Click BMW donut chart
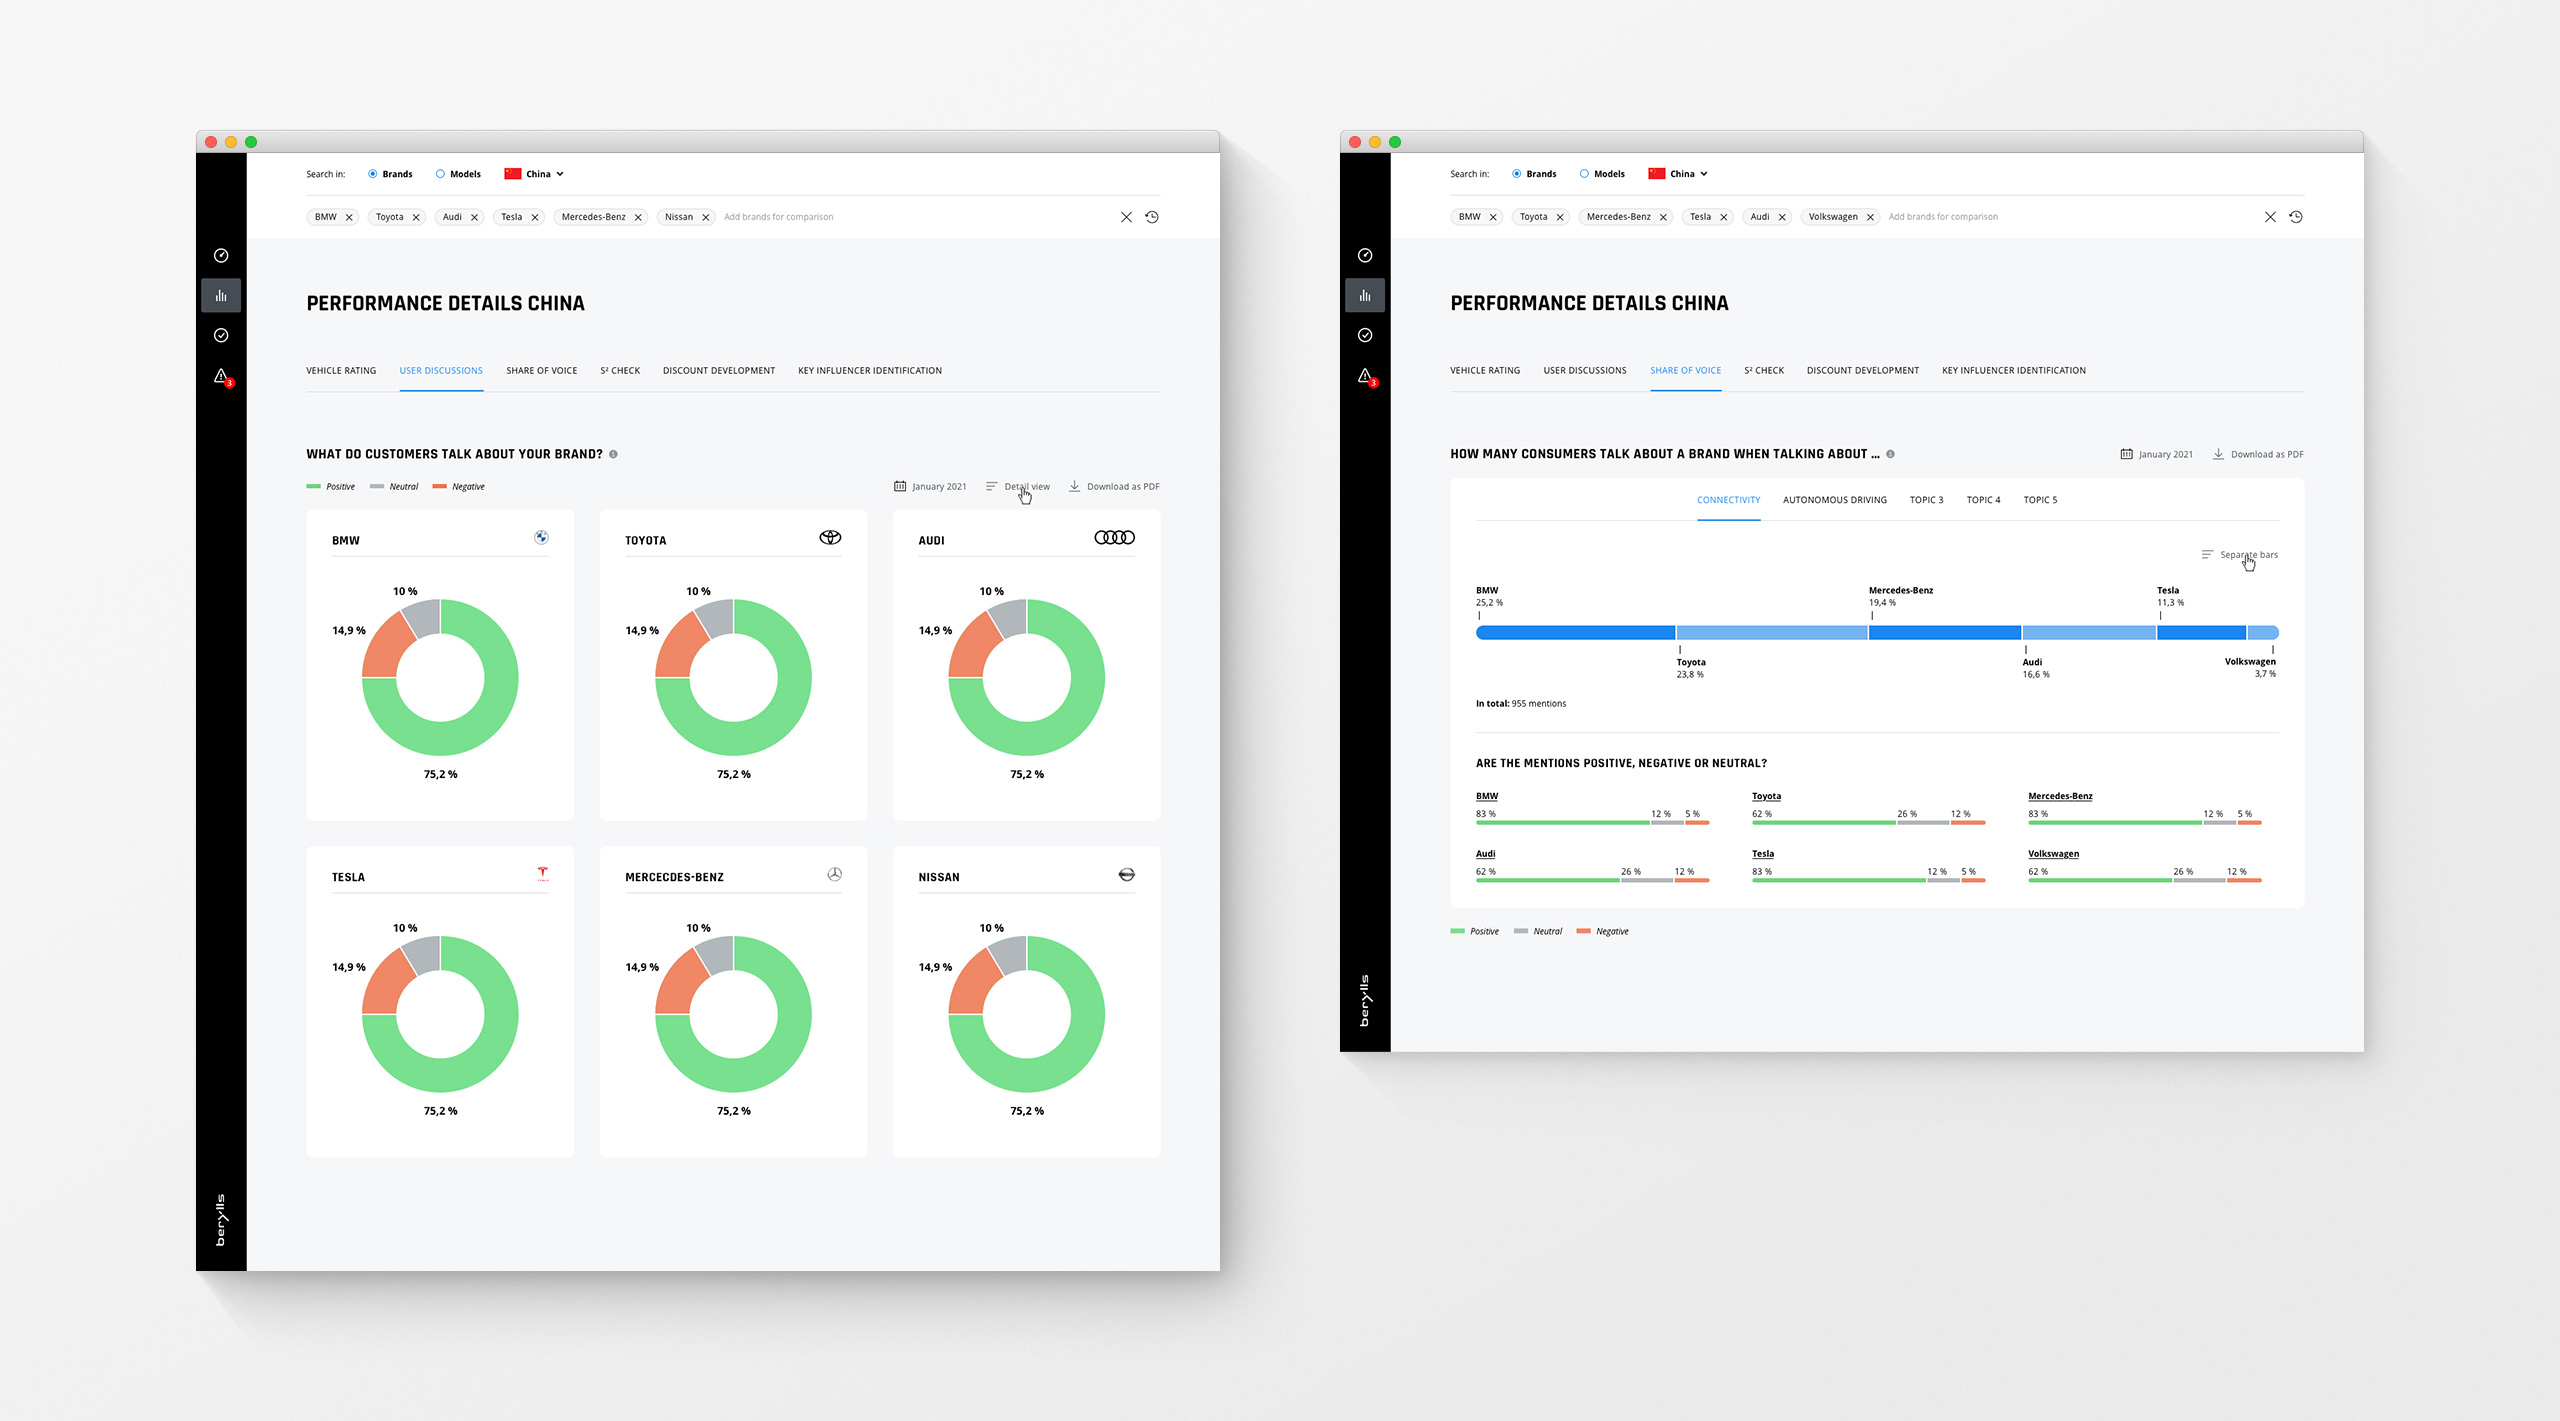 pos(440,677)
